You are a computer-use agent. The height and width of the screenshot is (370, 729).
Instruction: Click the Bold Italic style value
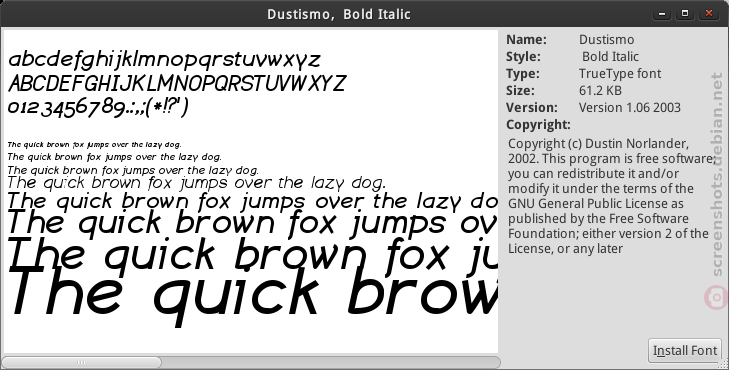610,57
